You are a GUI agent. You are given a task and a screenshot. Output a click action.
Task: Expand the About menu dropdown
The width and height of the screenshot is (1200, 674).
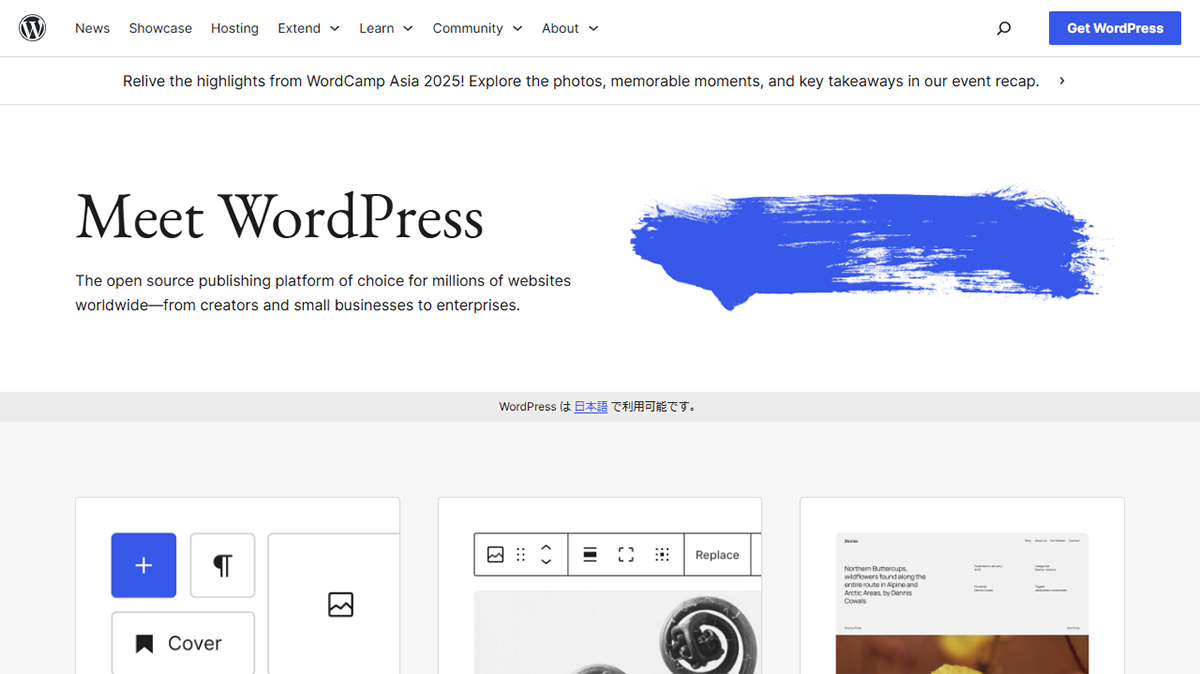(570, 28)
